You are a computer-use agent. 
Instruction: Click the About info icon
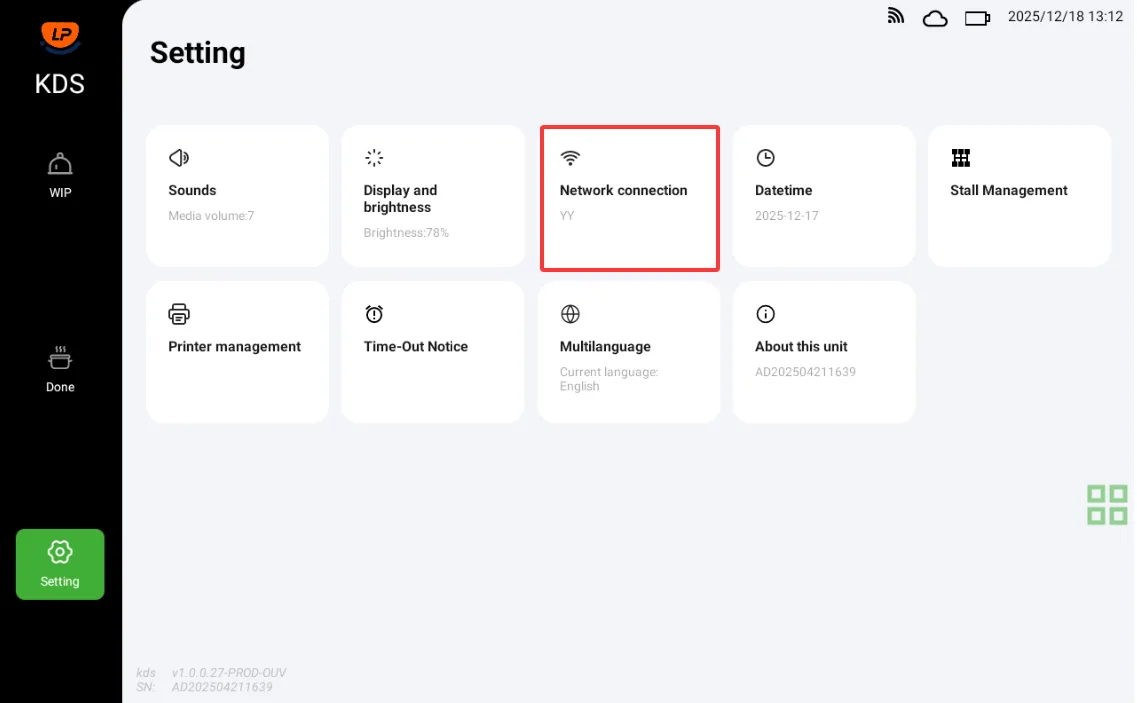point(765,314)
